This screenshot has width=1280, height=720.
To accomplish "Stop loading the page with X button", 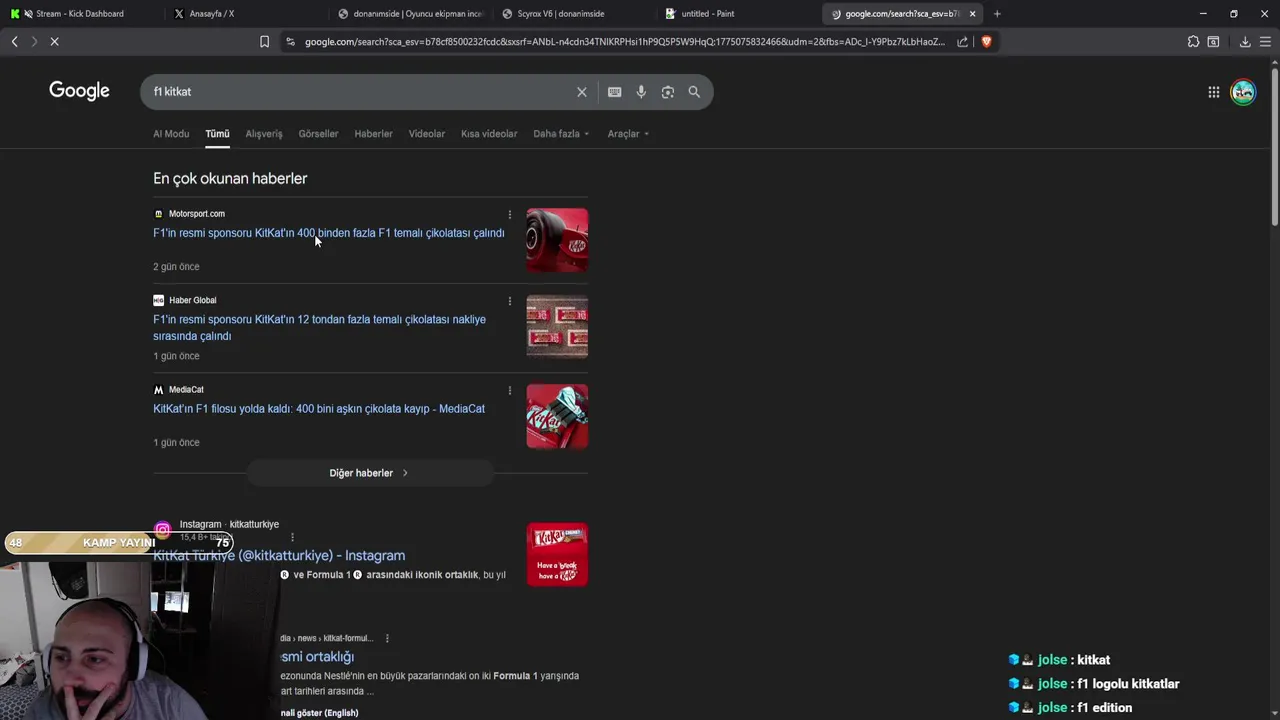I will [54, 42].
